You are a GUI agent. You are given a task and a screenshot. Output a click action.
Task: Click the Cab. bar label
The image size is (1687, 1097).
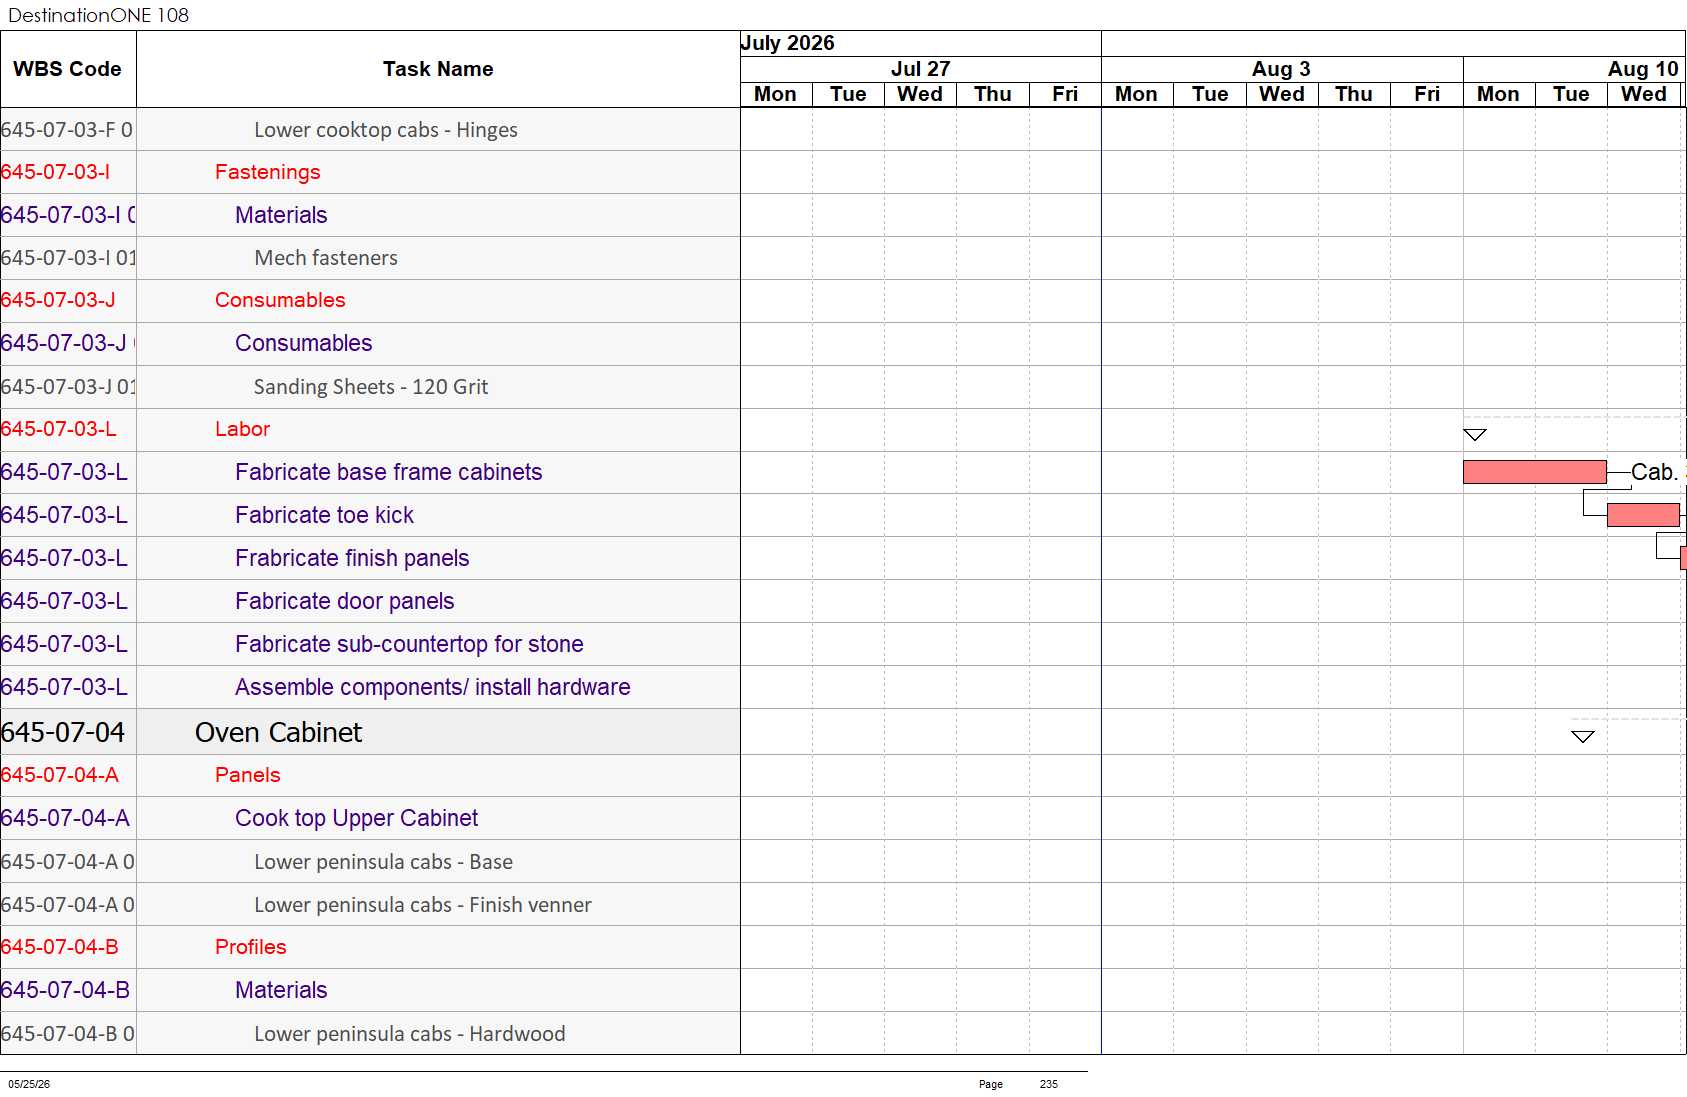1654,472
